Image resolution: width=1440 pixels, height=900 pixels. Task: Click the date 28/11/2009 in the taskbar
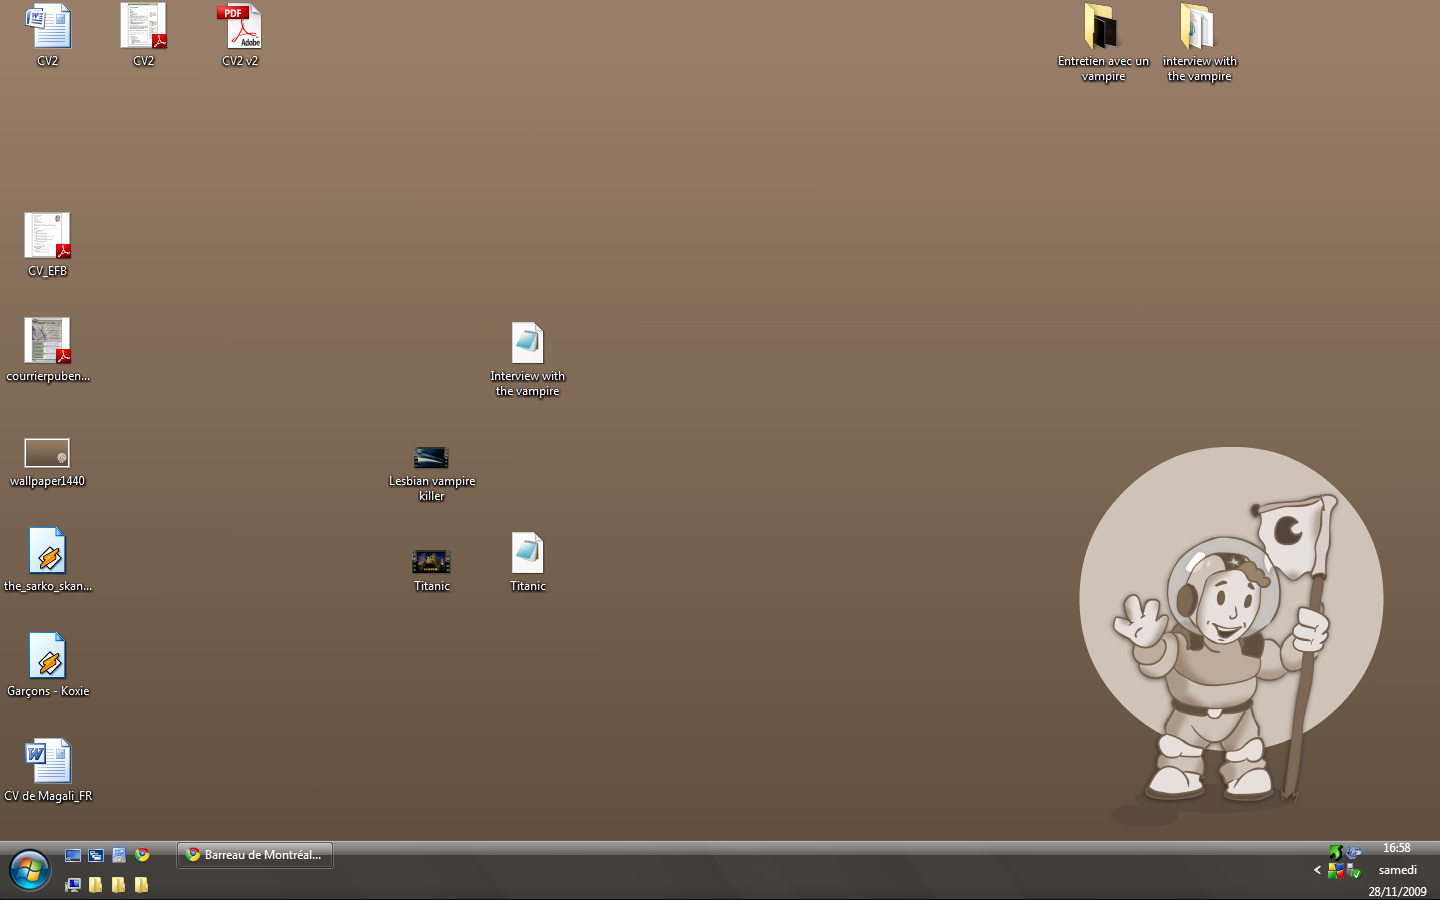click(x=1398, y=892)
